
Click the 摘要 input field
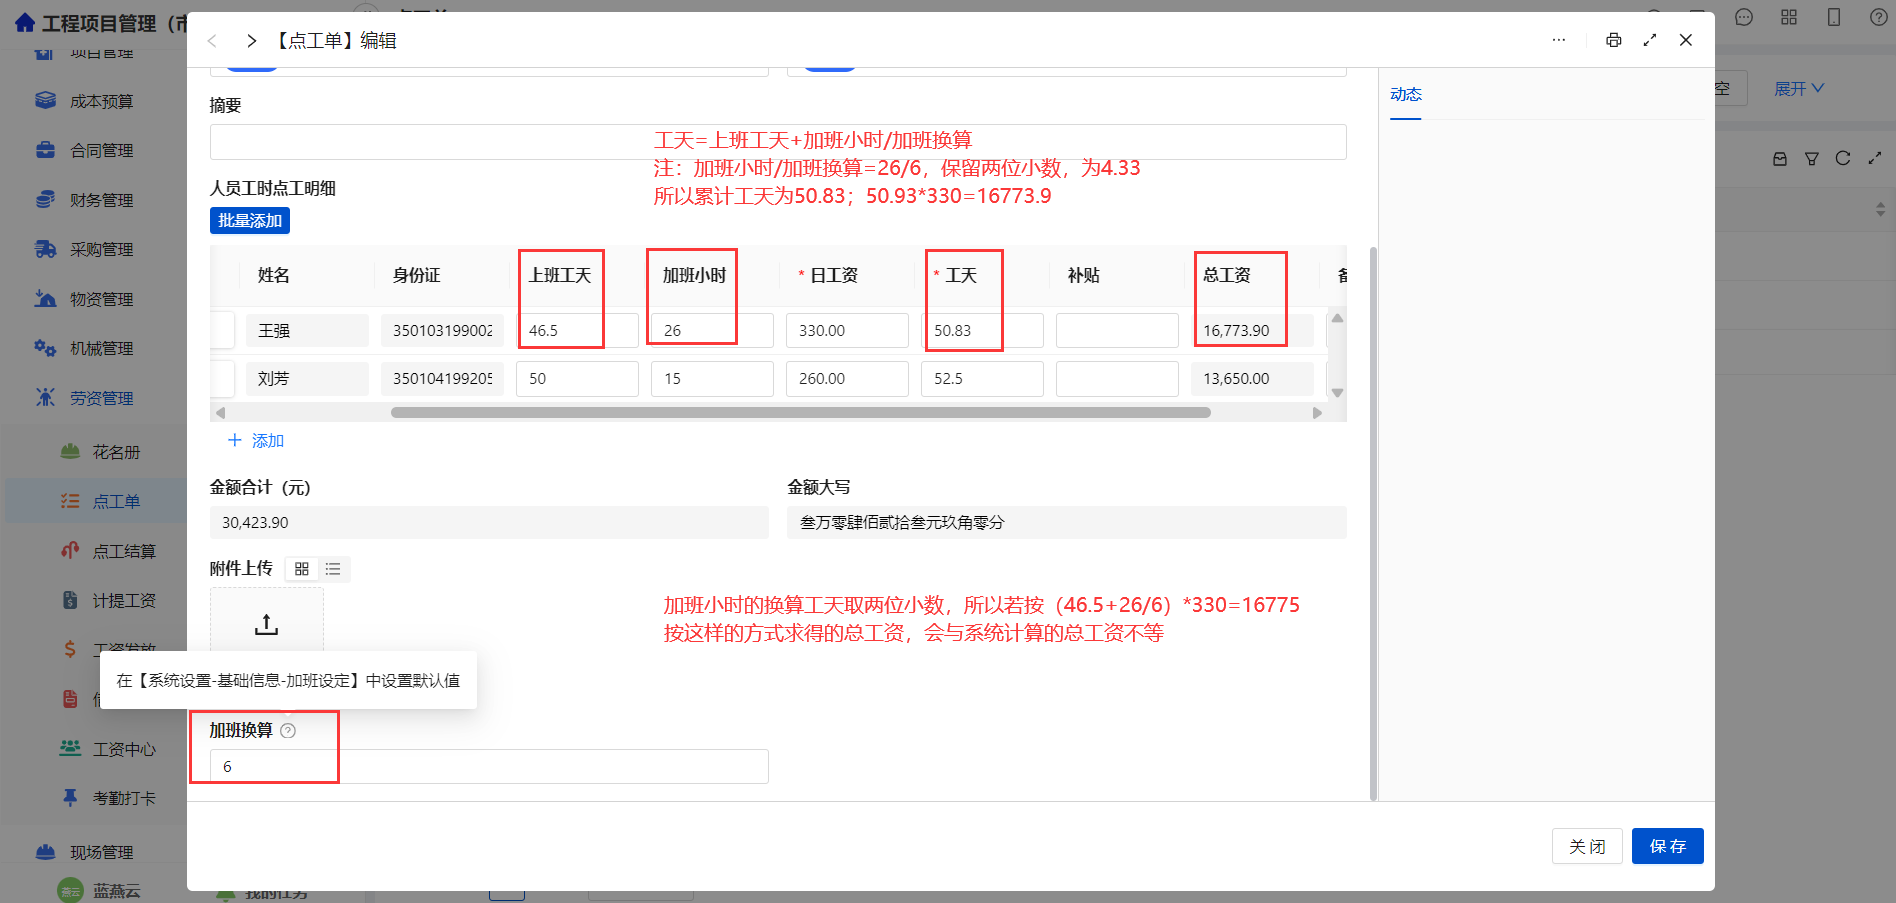(778, 142)
